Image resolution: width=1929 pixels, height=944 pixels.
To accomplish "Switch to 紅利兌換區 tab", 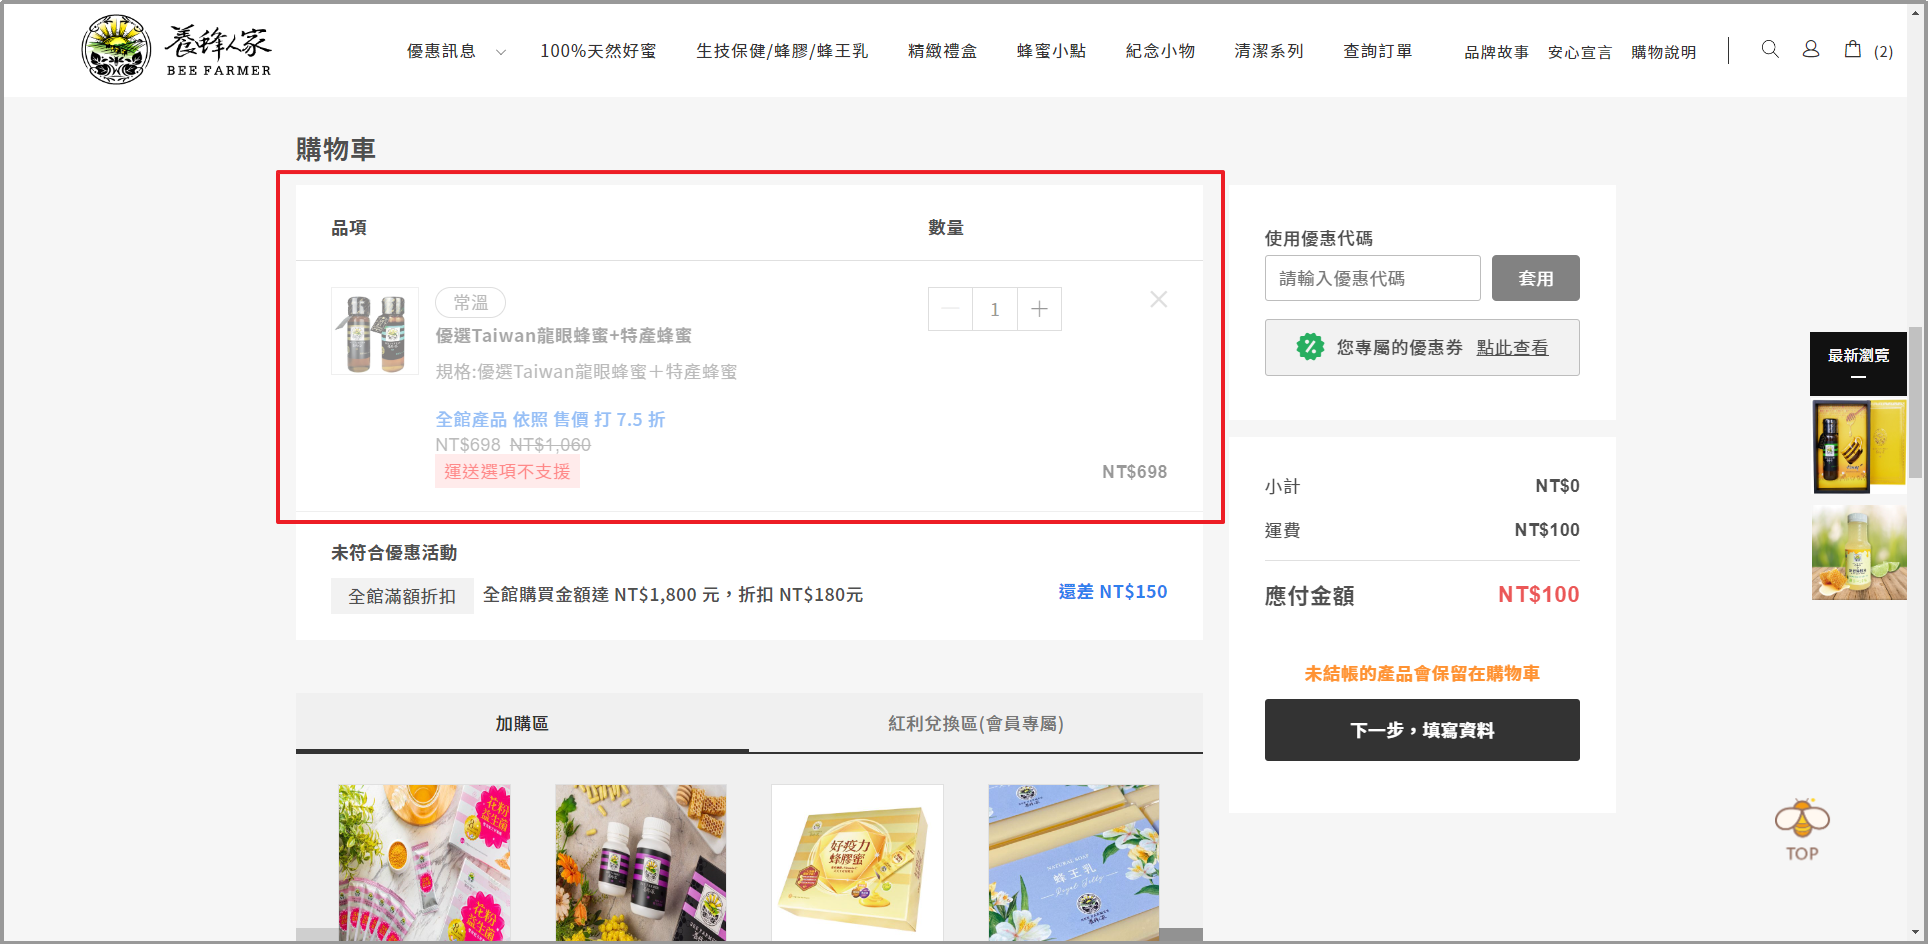I will [975, 723].
